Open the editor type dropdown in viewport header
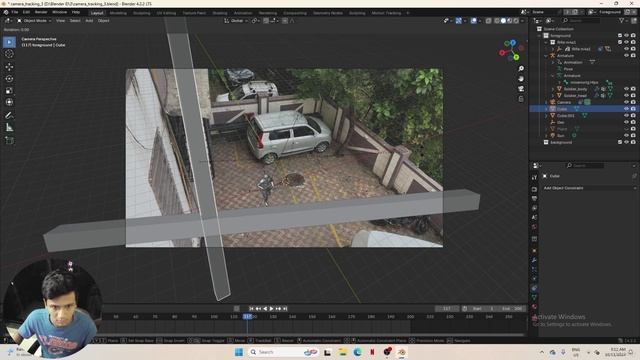This screenshot has height=360, width=640. pos(8,20)
